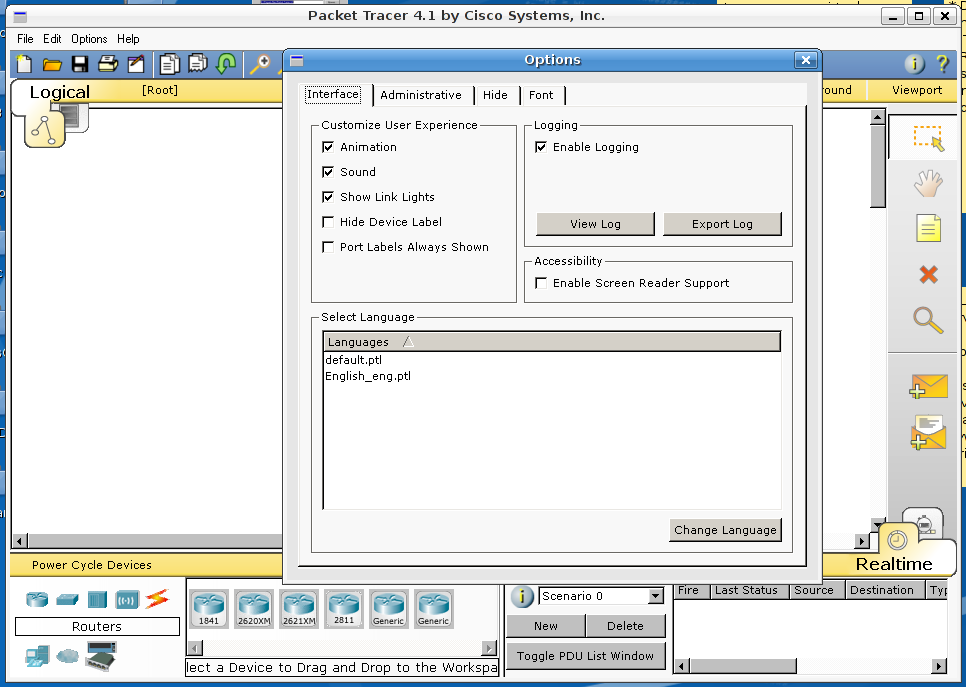Image resolution: width=966 pixels, height=687 pixels.
Task: Click the New file toolbar icon
Action: (24, 63)
